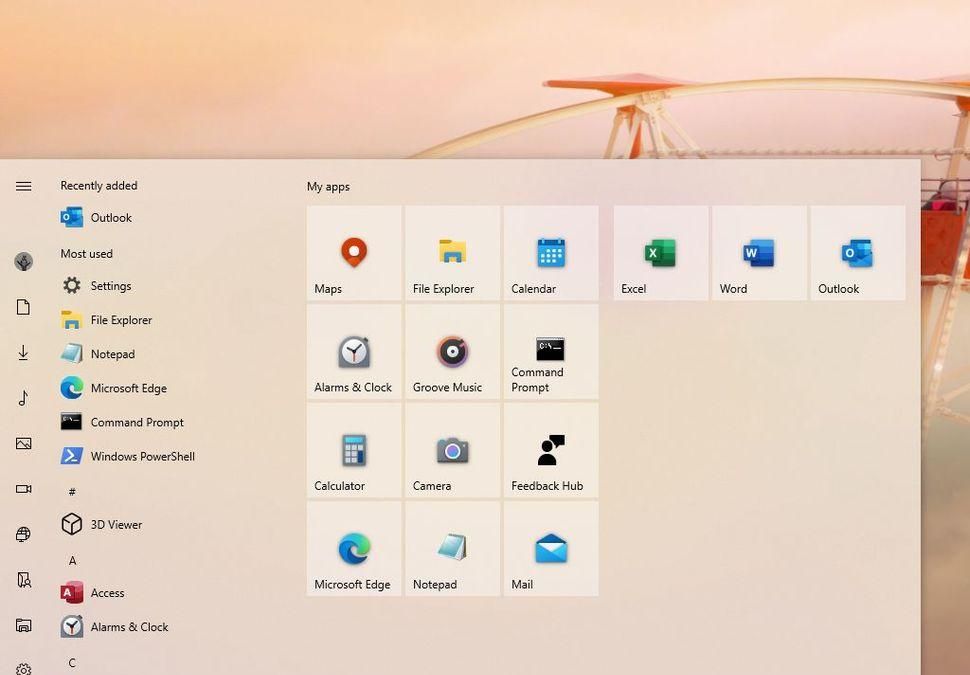Expand the hamburger navigation menu
Screen dimensions: 970x675
tap(23, 185)
